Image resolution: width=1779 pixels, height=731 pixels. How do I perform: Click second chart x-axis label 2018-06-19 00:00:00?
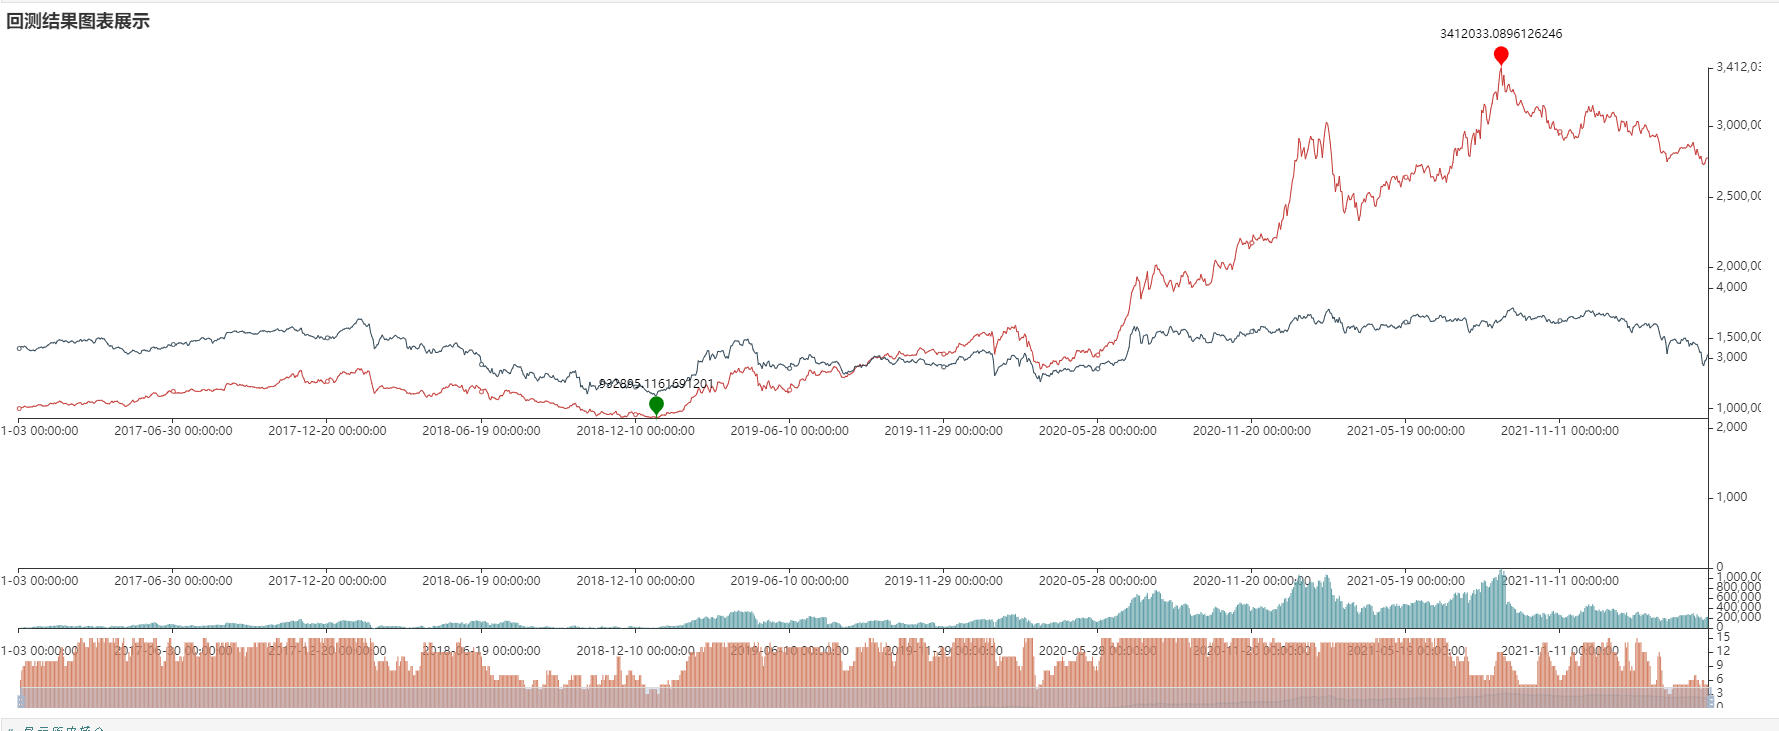[481, 581]
